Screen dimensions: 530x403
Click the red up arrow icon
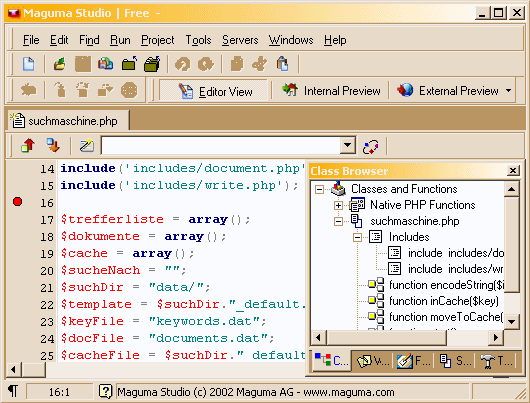click(x=28, y=146)
